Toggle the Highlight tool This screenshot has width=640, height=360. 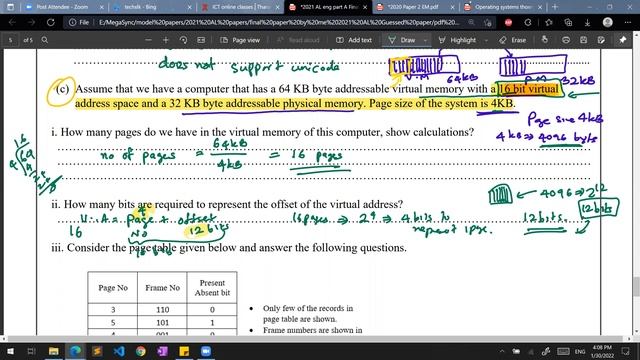click(x=457, y=40)
